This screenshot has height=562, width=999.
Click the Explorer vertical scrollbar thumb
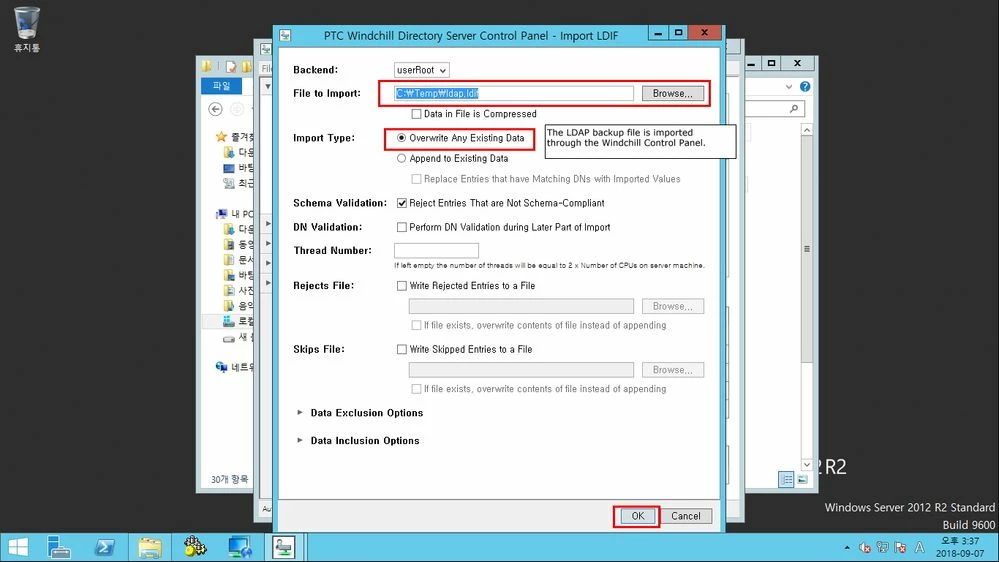[x=807, y=249]
